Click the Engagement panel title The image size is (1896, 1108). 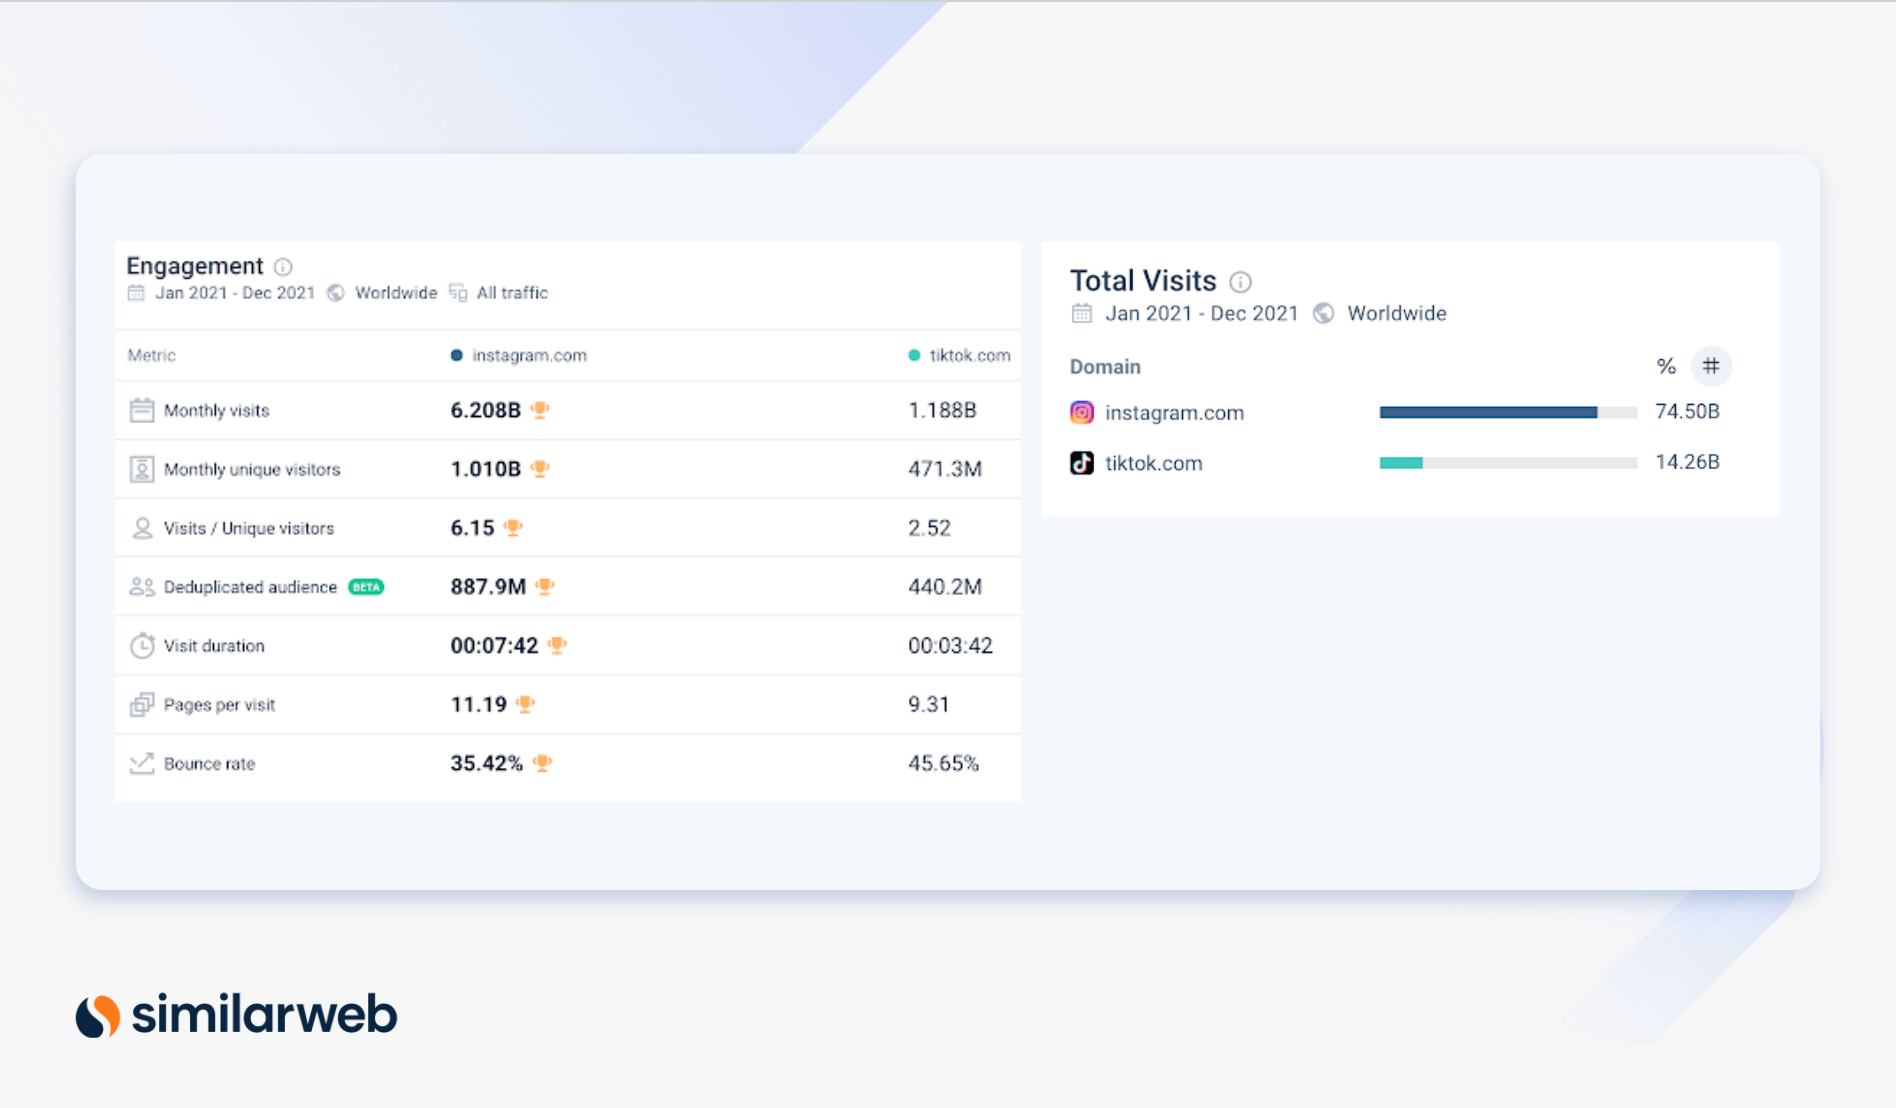[x=194, y=266]
